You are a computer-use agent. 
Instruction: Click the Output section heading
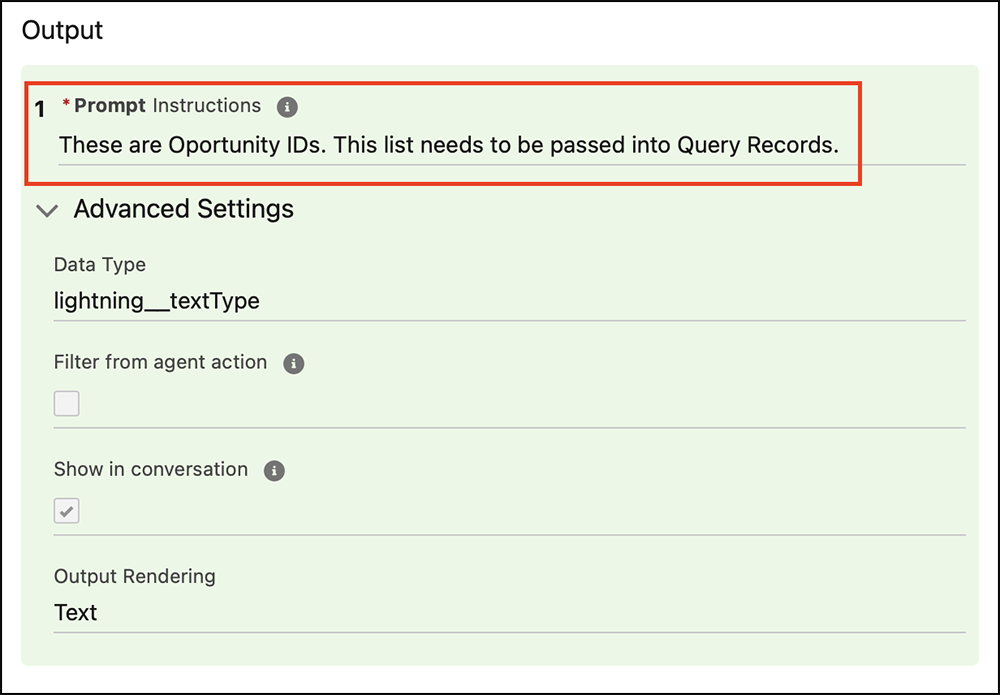click(62, 30)
